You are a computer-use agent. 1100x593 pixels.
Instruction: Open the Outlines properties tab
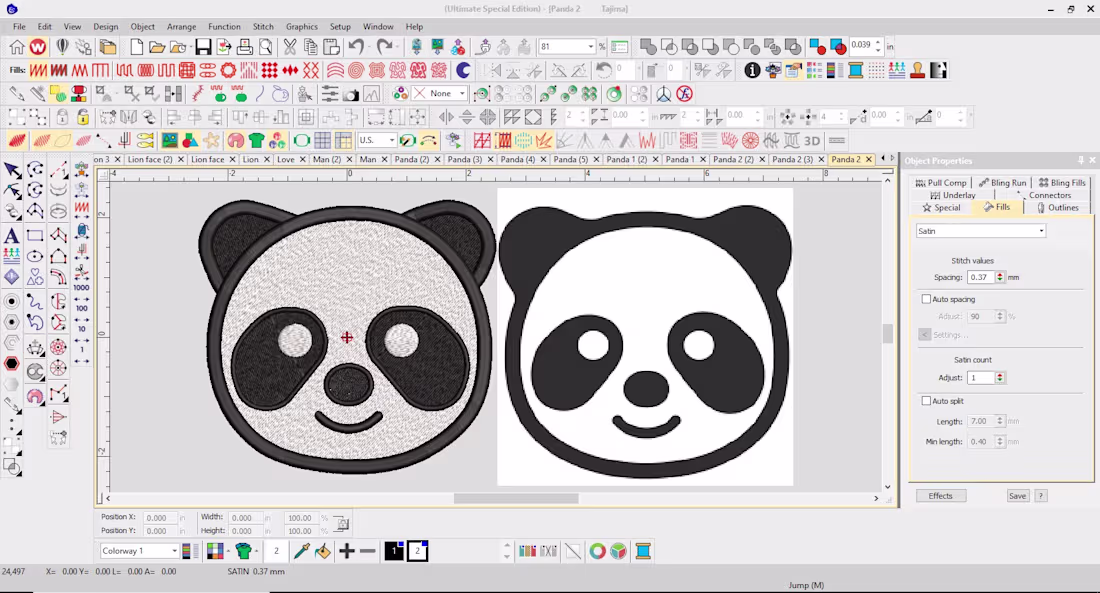point(1058,208)
